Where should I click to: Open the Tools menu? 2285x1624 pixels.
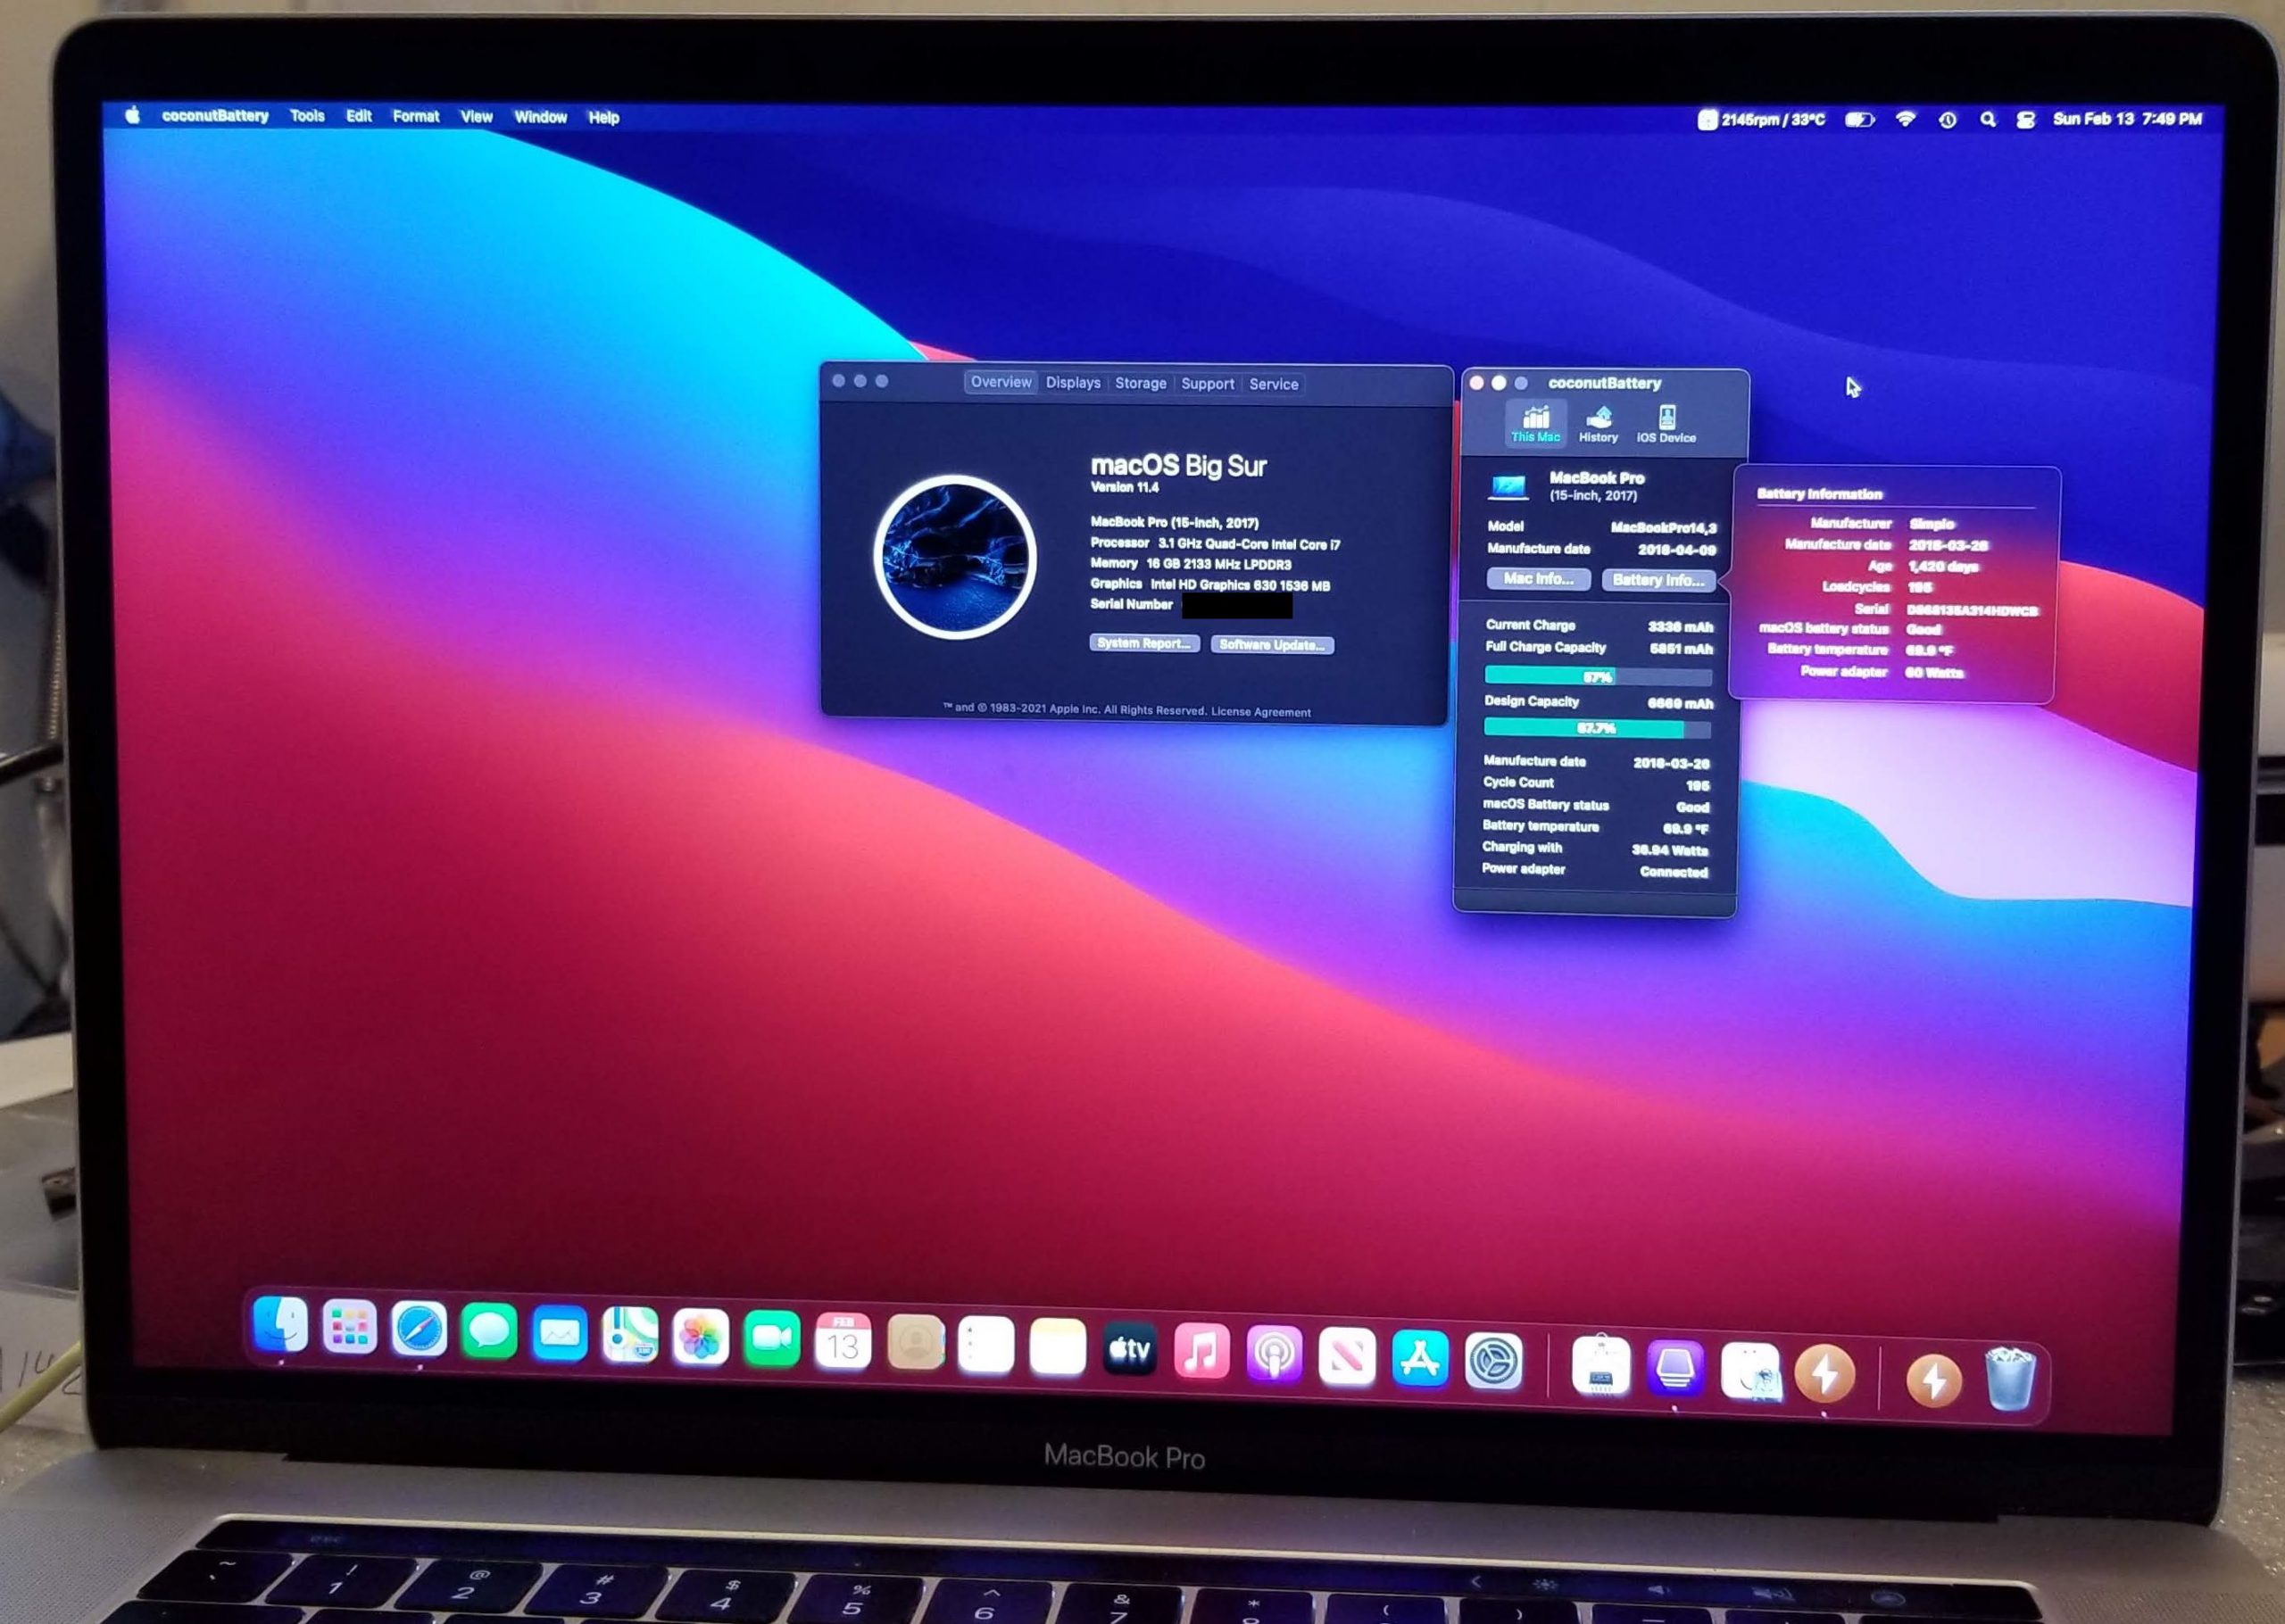tap(307, 116)
